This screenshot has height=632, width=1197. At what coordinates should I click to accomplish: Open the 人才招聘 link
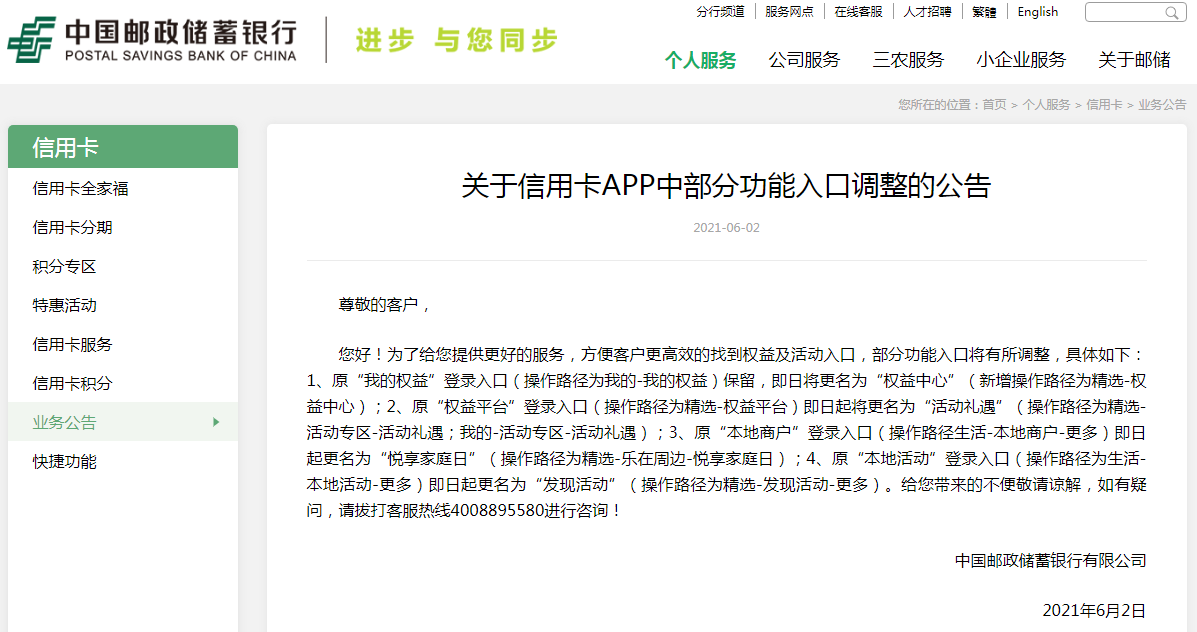coord(928,12)
